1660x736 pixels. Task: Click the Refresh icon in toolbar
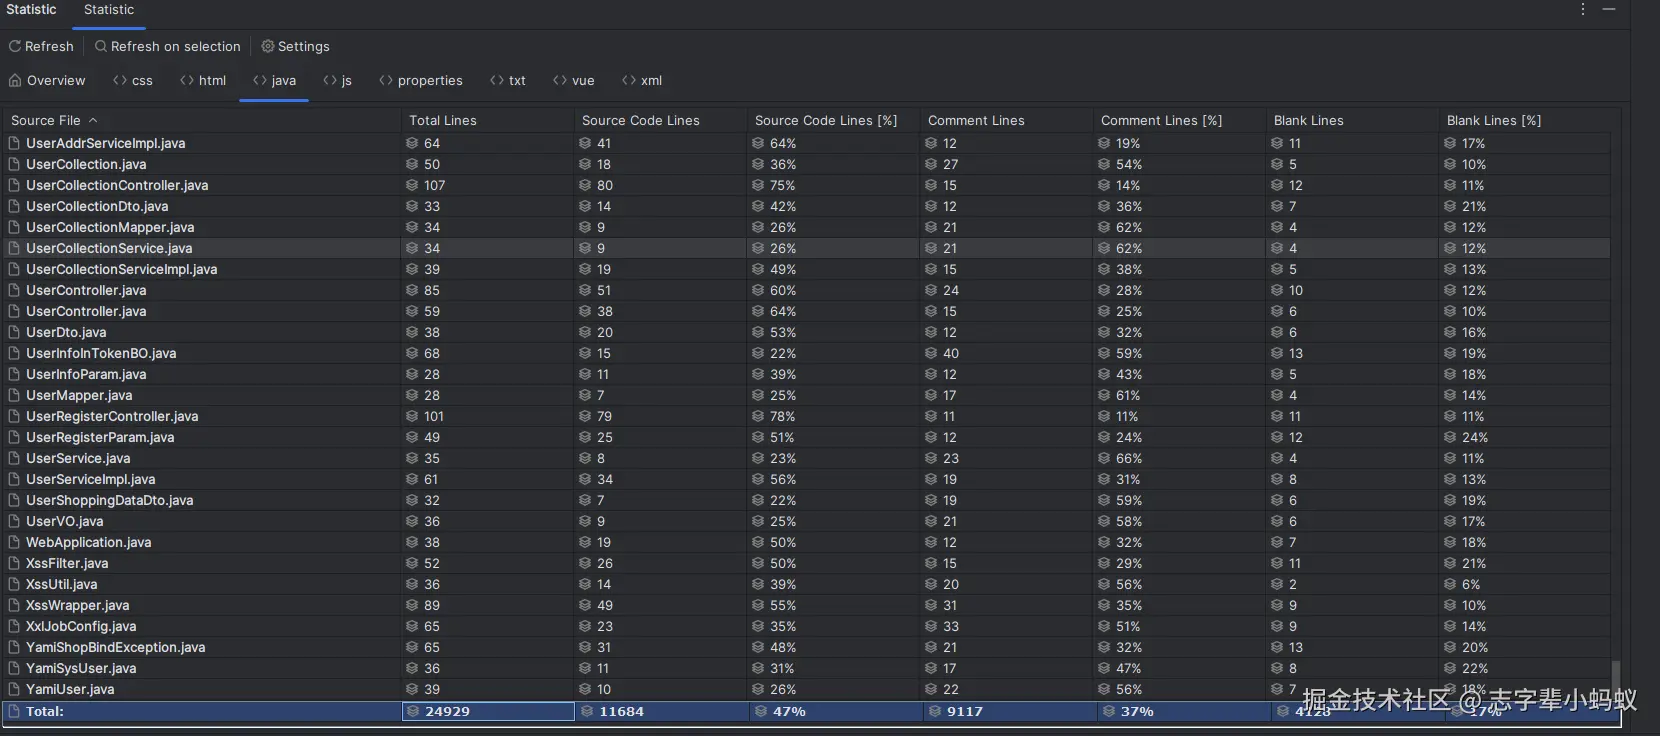click(15, 46)
